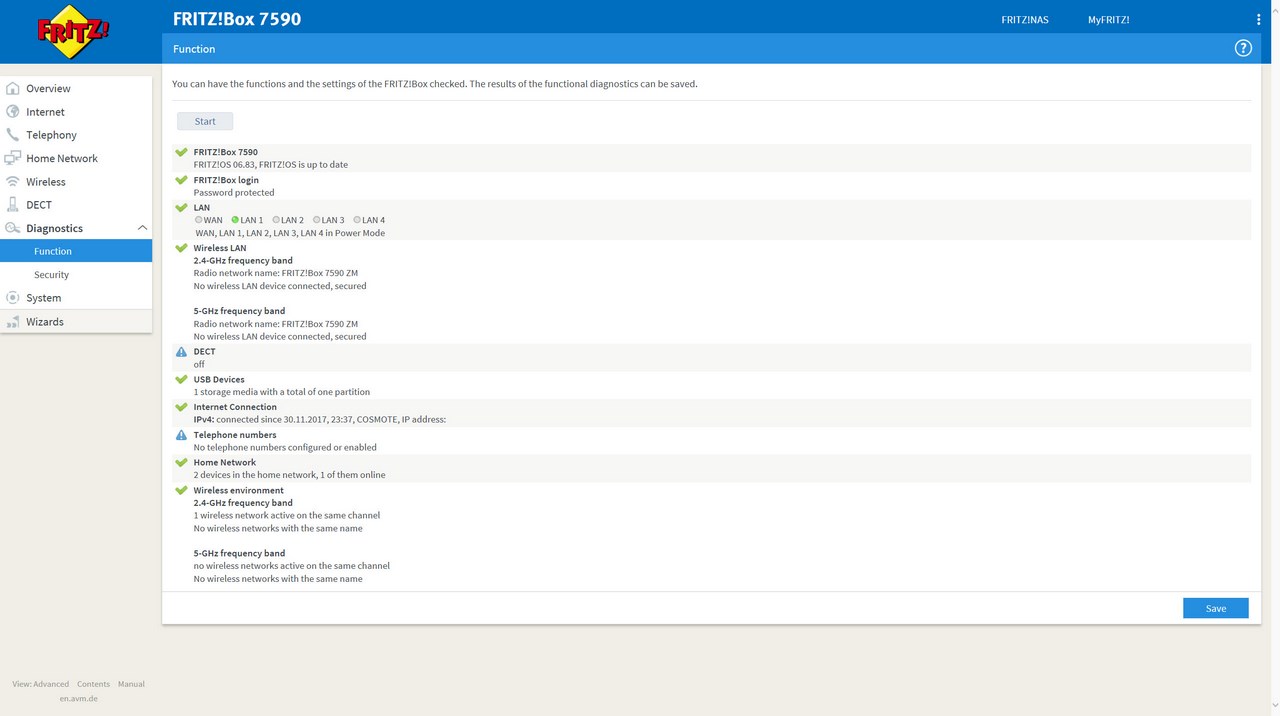Viewport: 1280px width, 716px height.
Task: Click 'no wireless networks active on the same channel'
Action: pyautogui.click(x=292, y=566)
